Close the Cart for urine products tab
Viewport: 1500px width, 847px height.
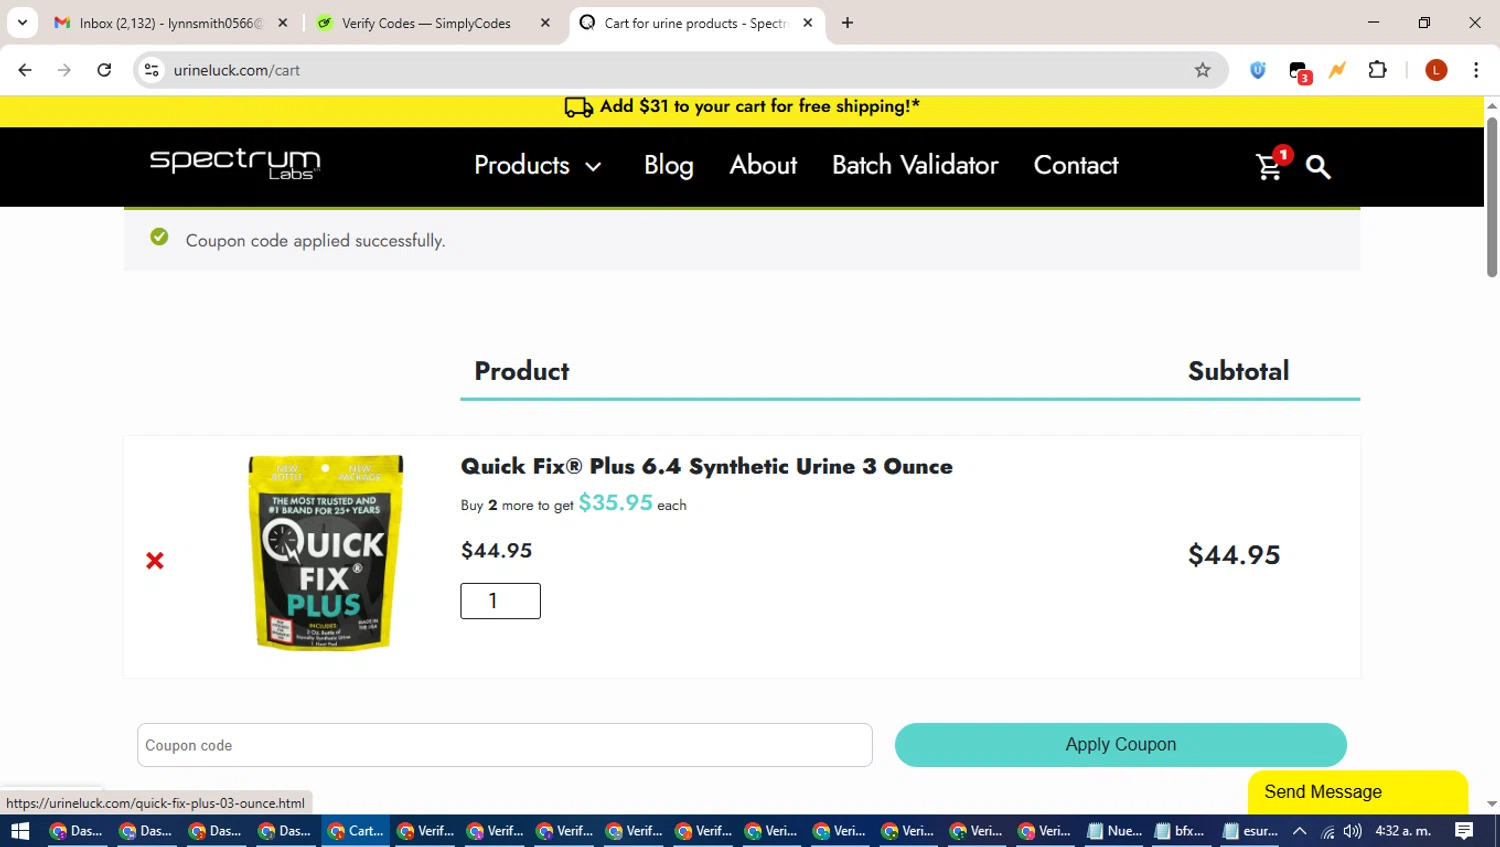808,23
